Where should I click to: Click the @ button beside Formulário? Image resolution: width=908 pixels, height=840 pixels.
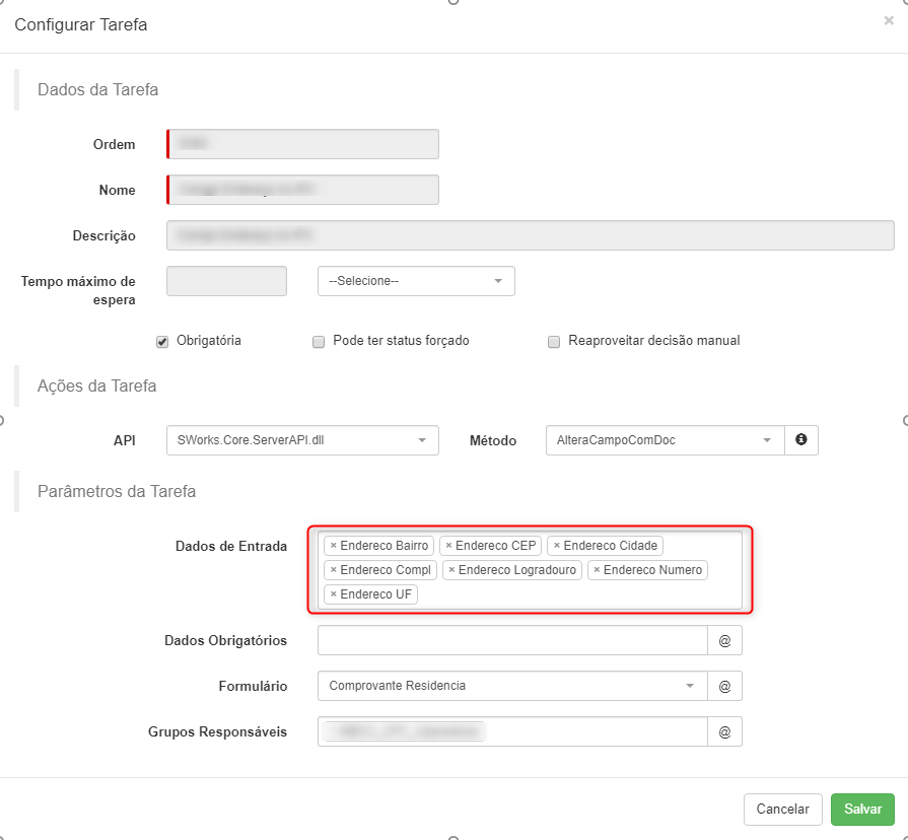point(725,686)
